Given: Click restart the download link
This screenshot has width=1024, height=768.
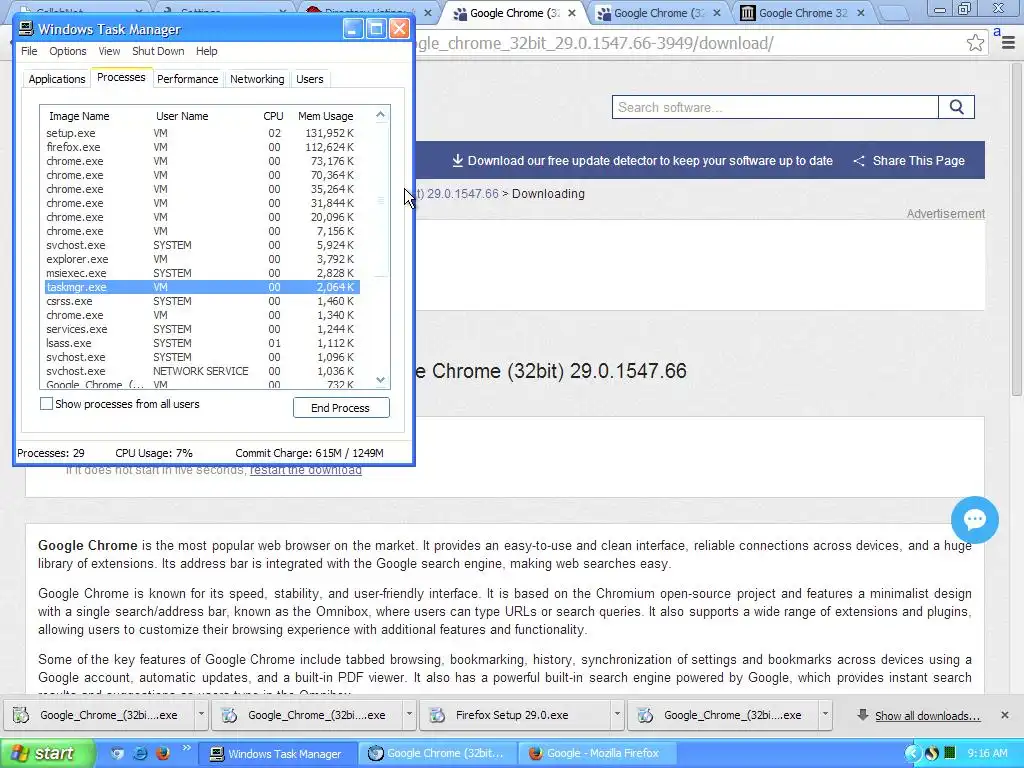Looking at the screenshot, I should pyautogui.click(x=306, y=470).
